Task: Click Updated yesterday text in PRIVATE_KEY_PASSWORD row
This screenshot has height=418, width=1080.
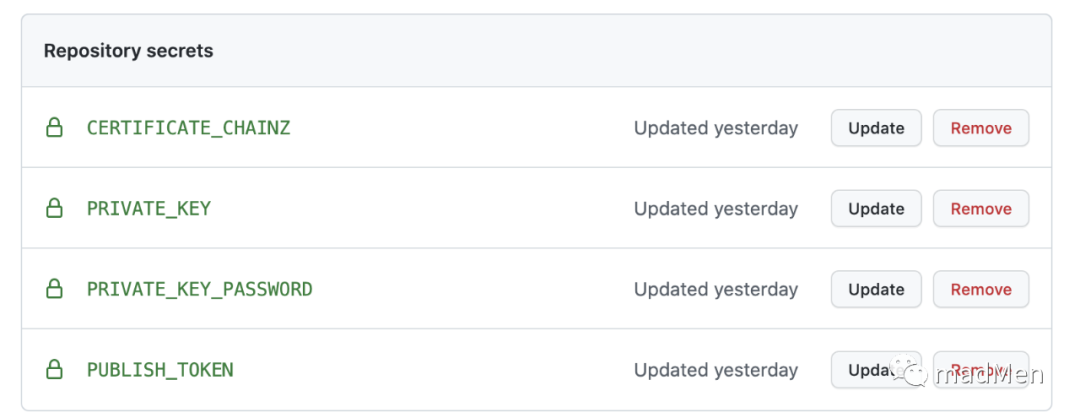Action: 716,289
